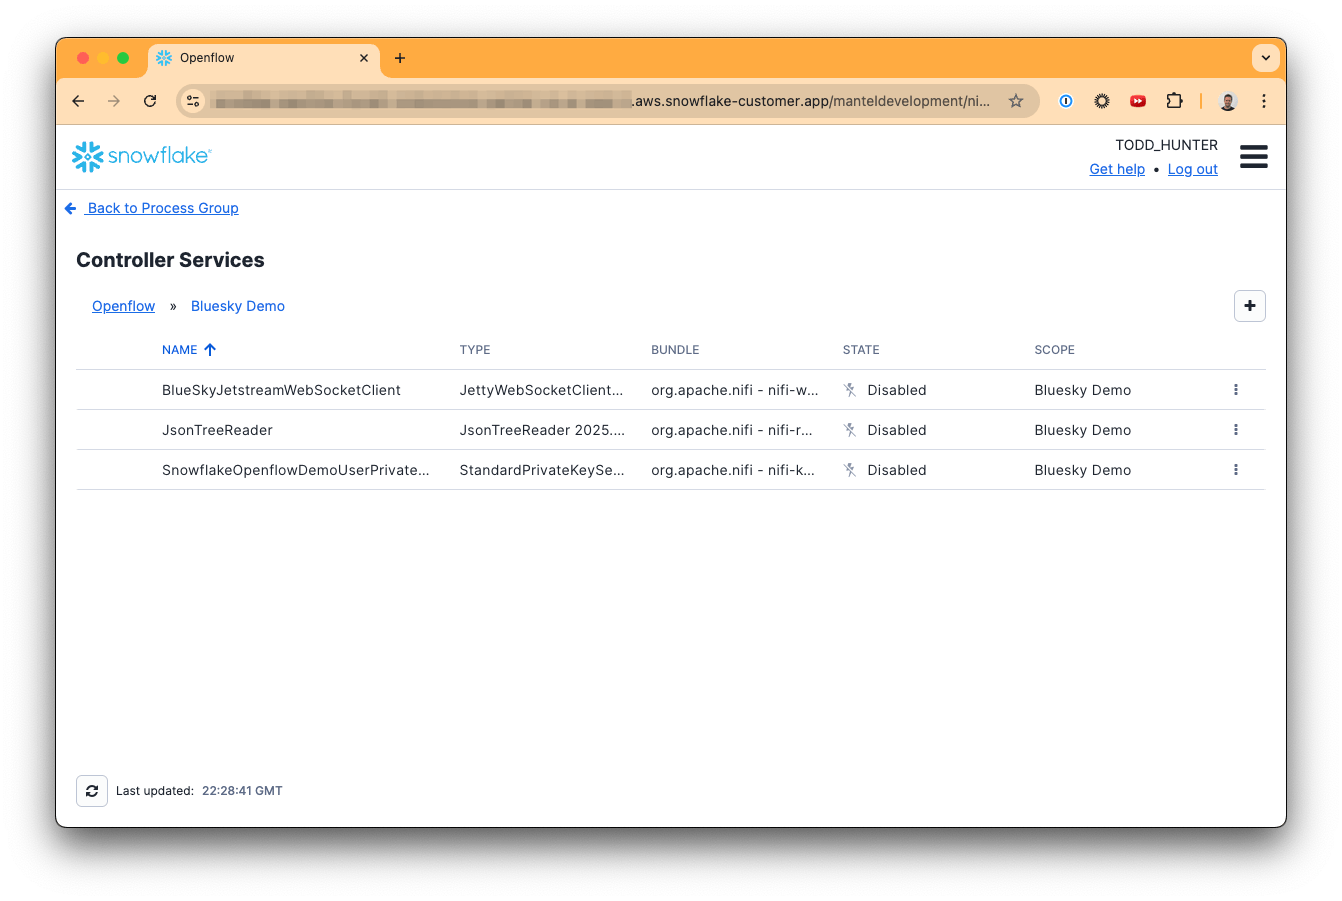Screen dimensions: 1342x901
Task: Open the hamburger main menu
Action: [1253, 156]
